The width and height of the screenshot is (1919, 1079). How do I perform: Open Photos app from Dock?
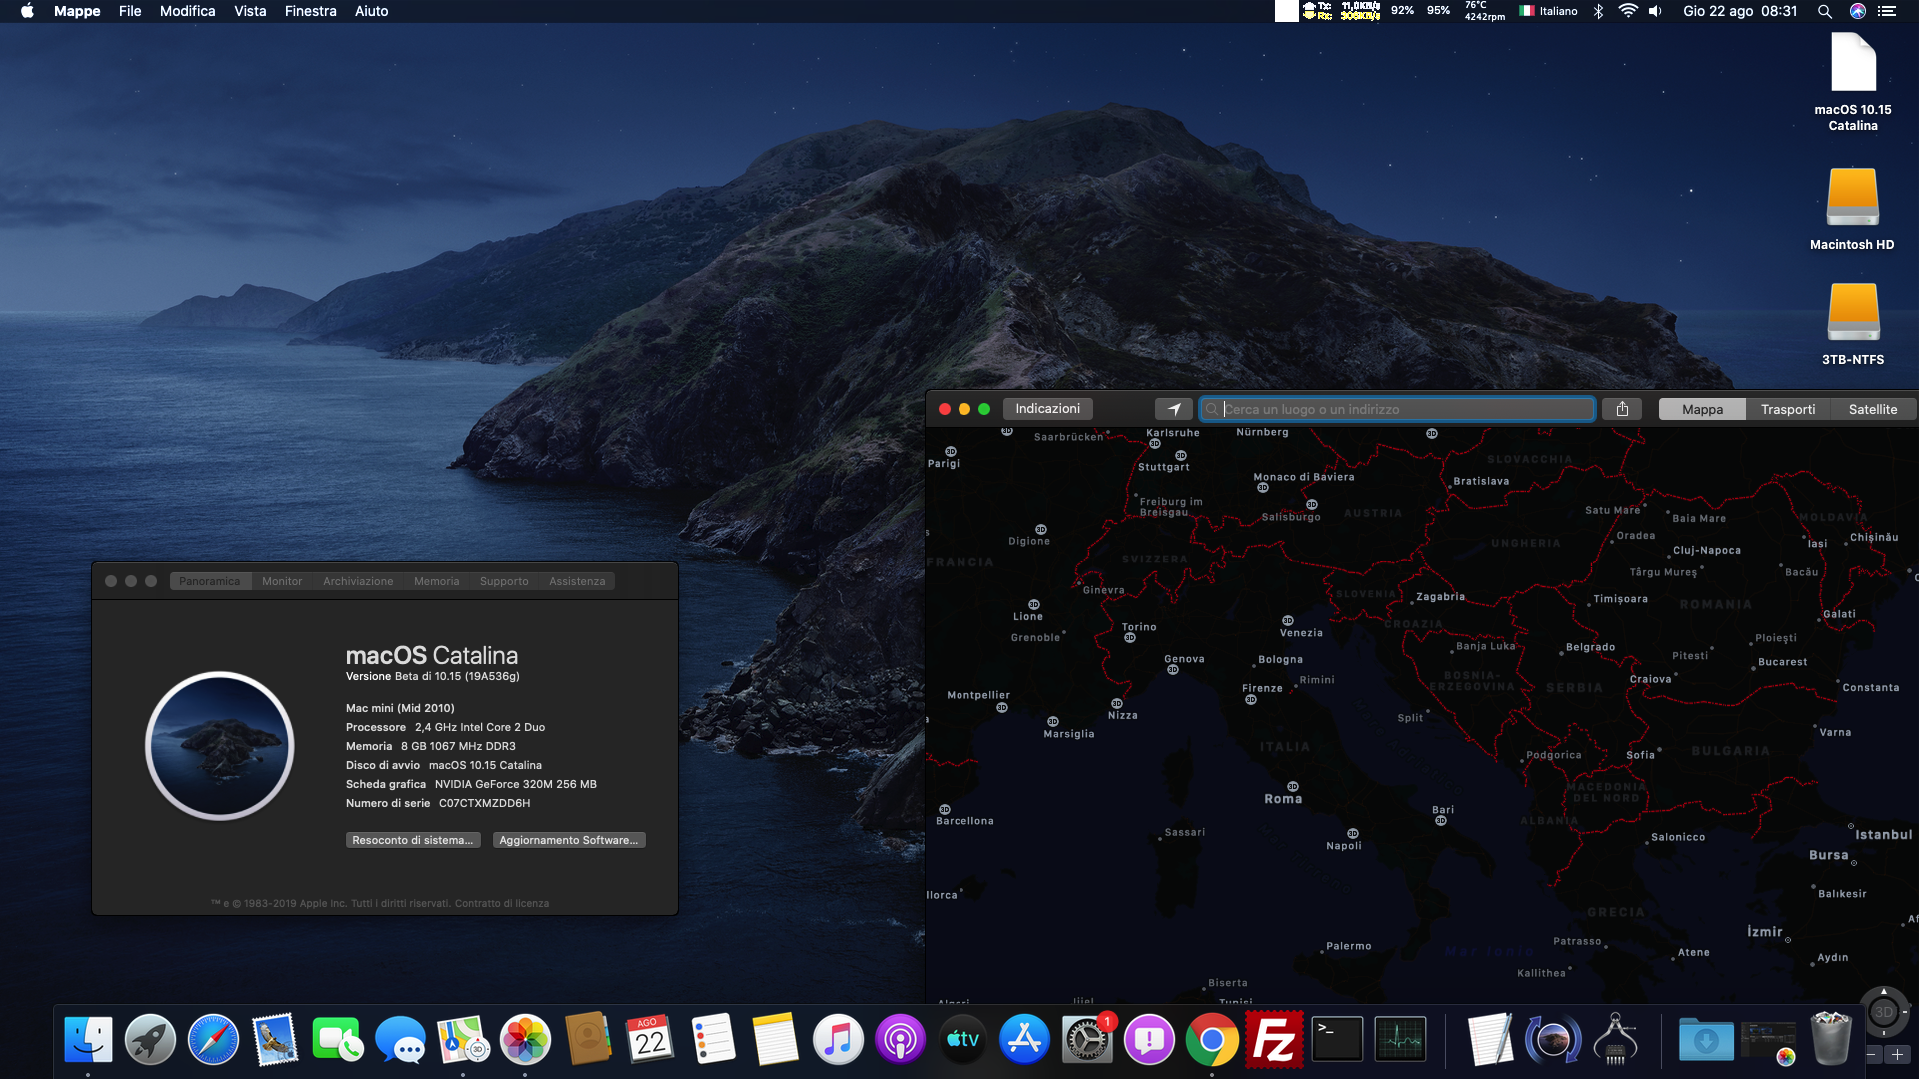tap(525, 1040)
